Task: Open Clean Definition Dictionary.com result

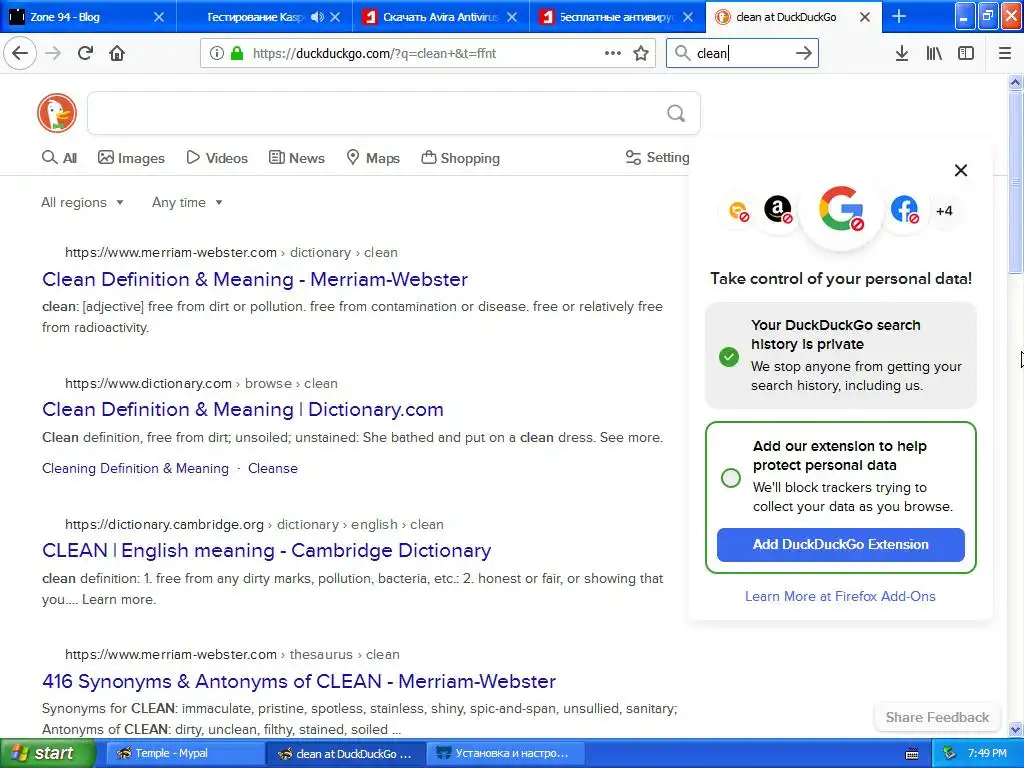Action: tap(242, 409)
